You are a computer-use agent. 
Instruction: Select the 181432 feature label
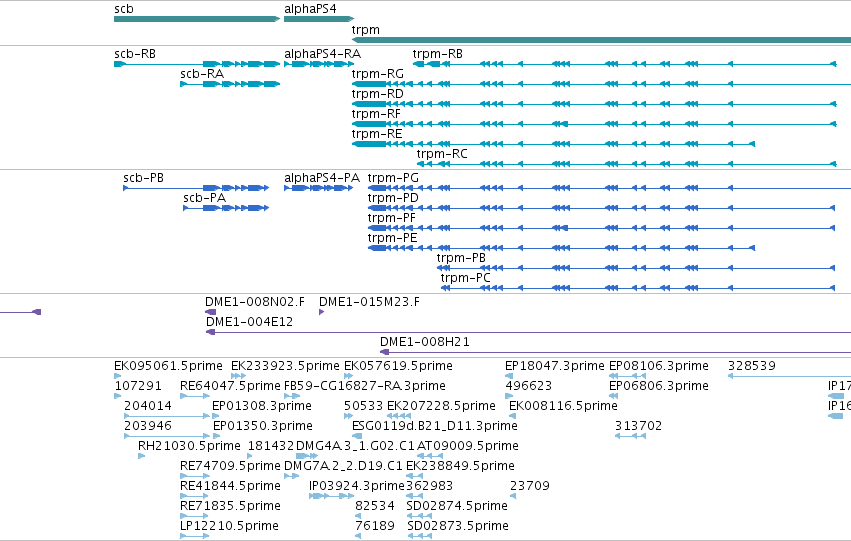click(270, 446)
